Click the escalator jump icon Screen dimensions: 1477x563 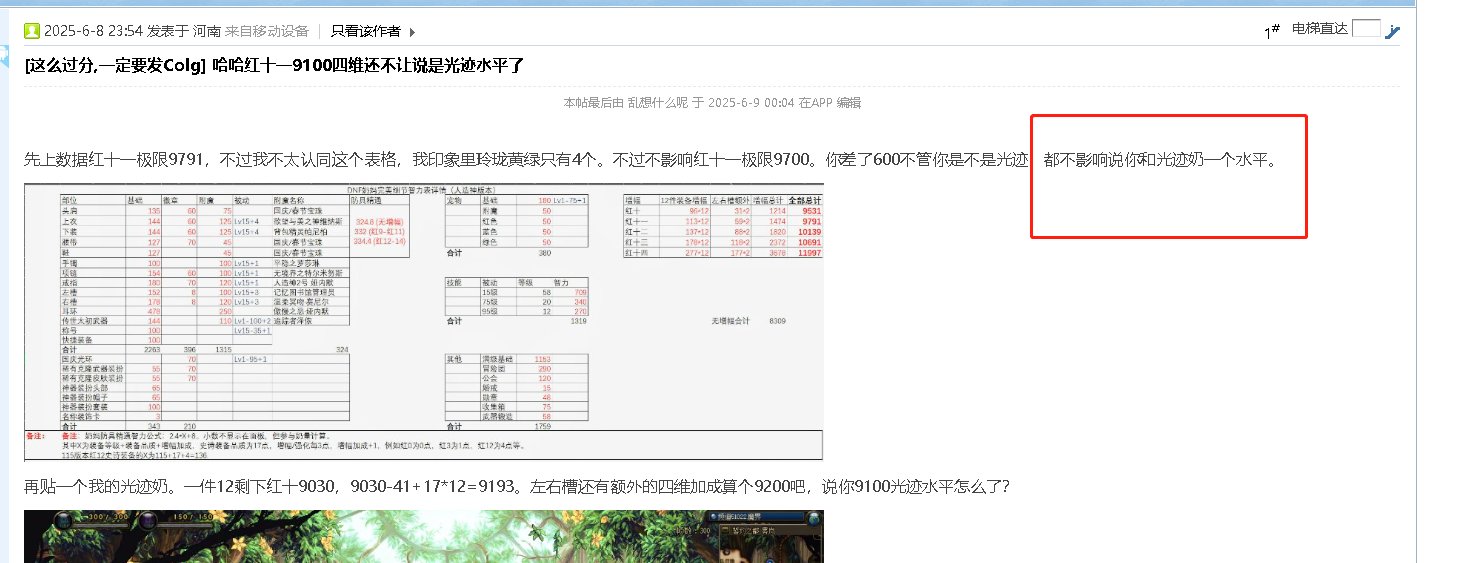pos(1393,31)
